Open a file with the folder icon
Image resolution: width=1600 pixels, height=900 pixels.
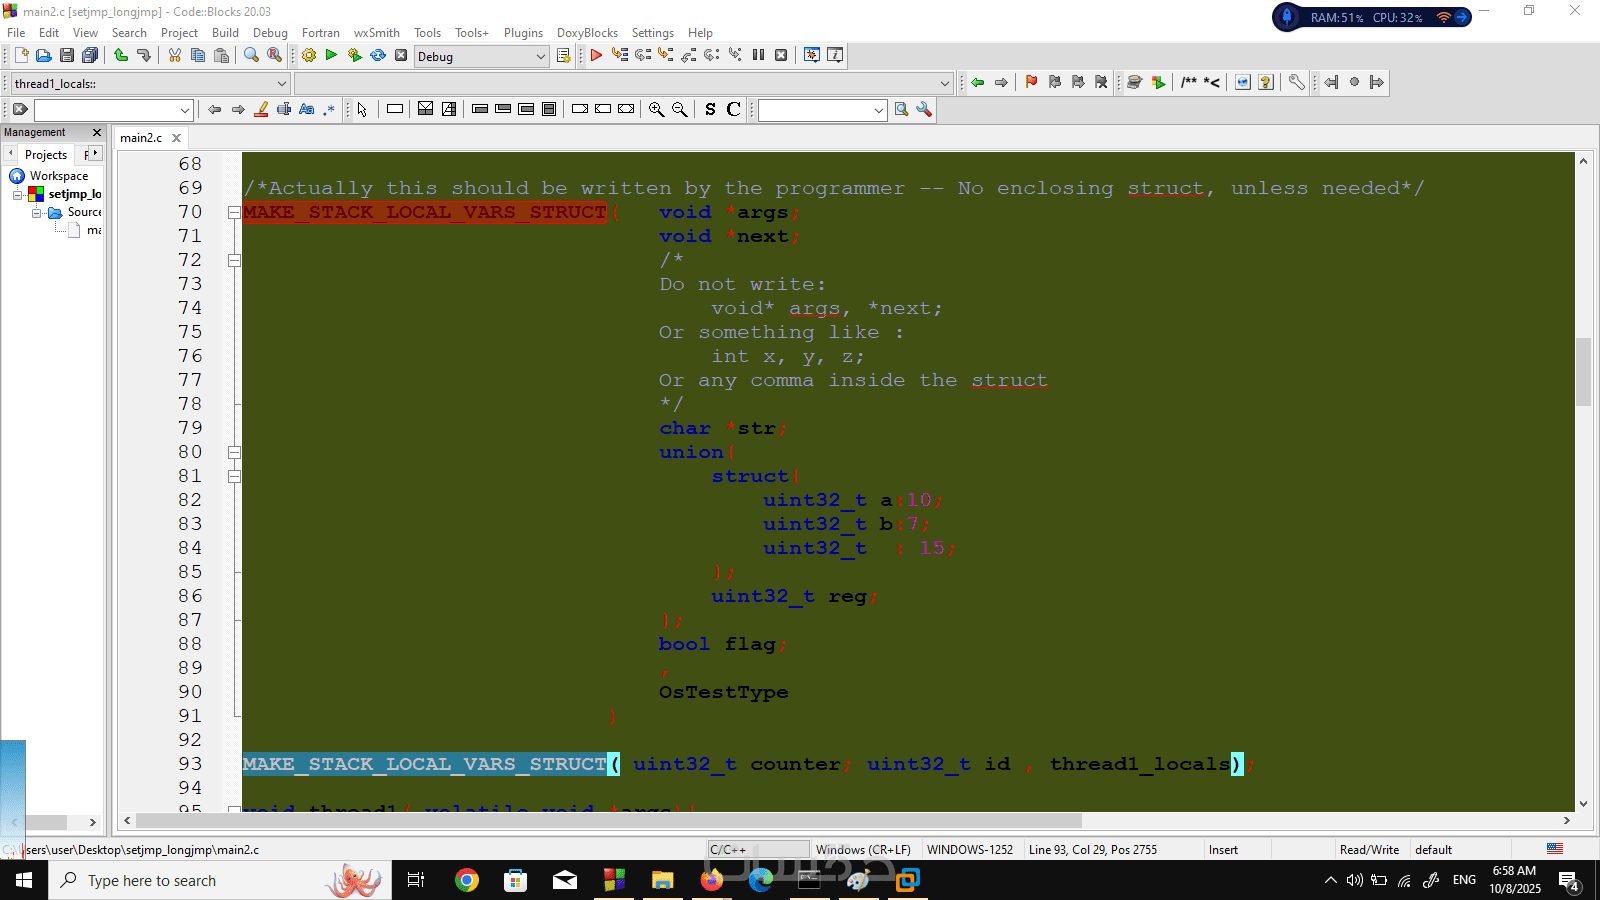(x=44, y=56)
